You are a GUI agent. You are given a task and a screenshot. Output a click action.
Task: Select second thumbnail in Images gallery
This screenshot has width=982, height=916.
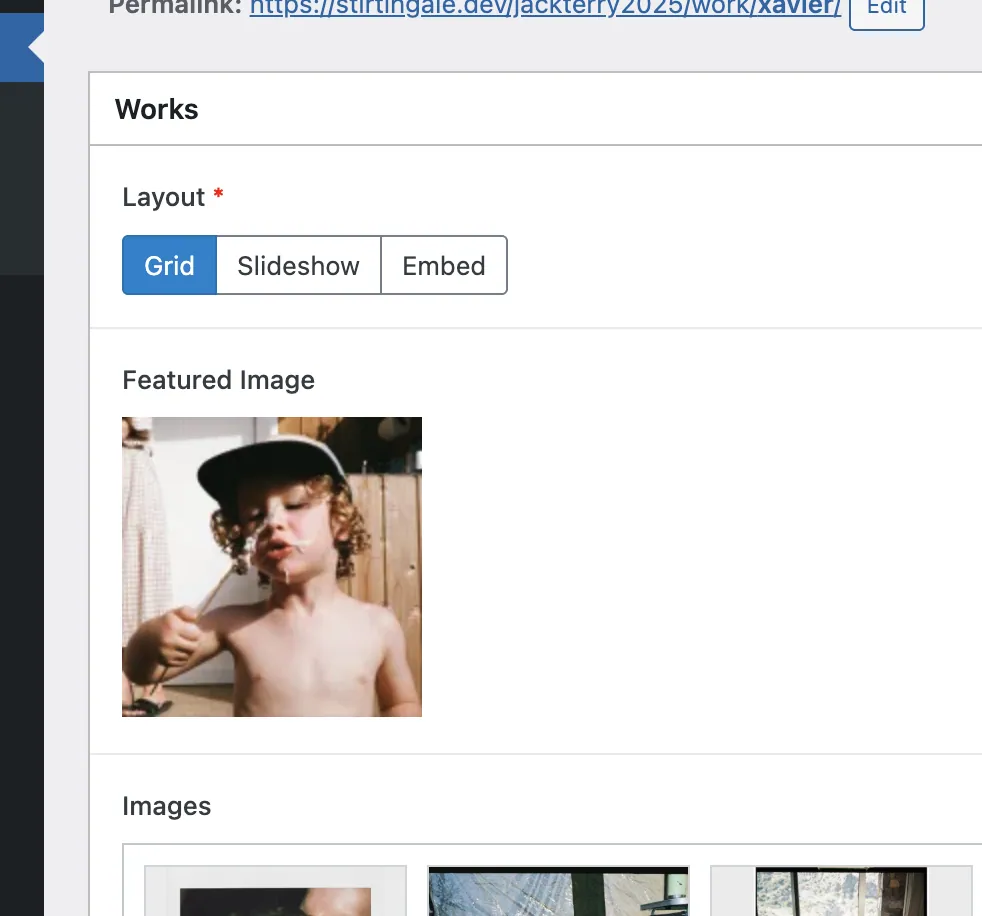point(558,893)
